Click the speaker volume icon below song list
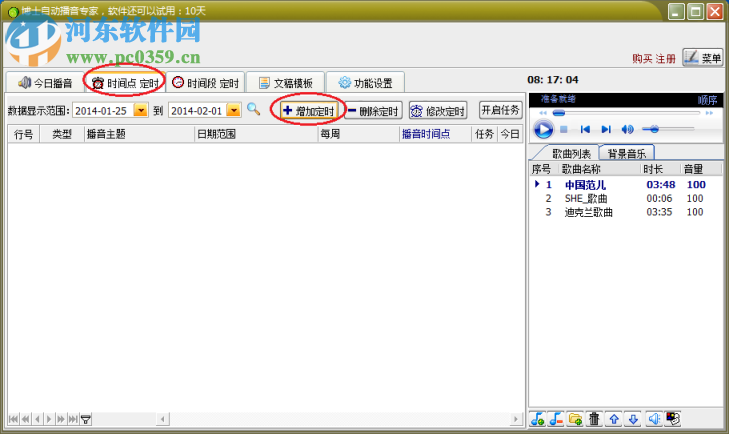Screen dimensions: 729x434 pos(654,419)
